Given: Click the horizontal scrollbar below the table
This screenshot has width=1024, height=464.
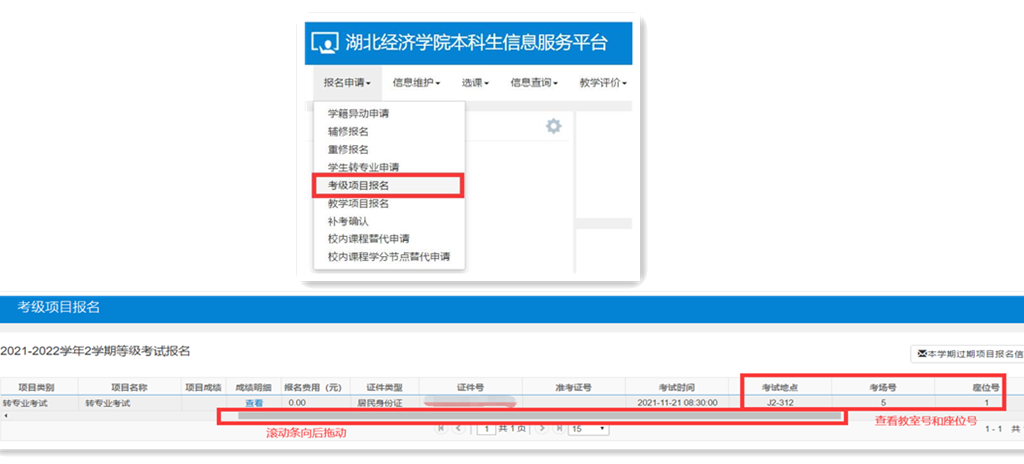Looking at the screenshot, I should click(x=530, y=415).
